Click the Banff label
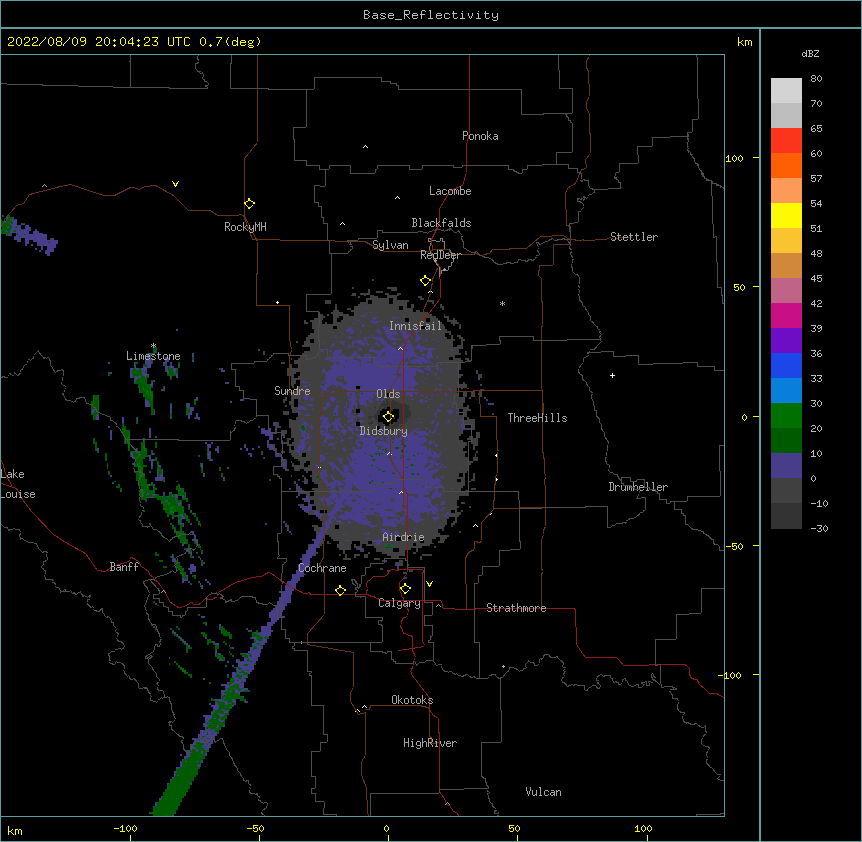Viewport: 862px width, 842px height. click(x=124, y=567)
